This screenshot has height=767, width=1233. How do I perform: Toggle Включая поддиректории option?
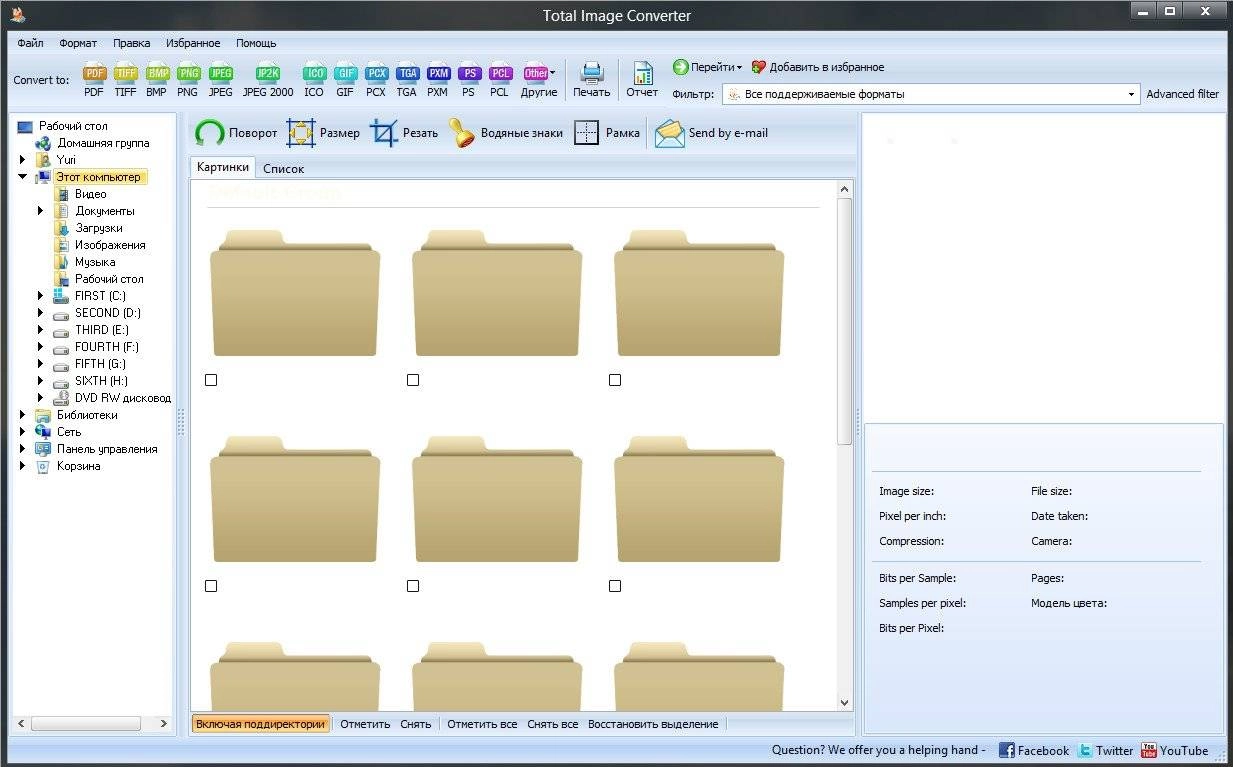point(261,723)
